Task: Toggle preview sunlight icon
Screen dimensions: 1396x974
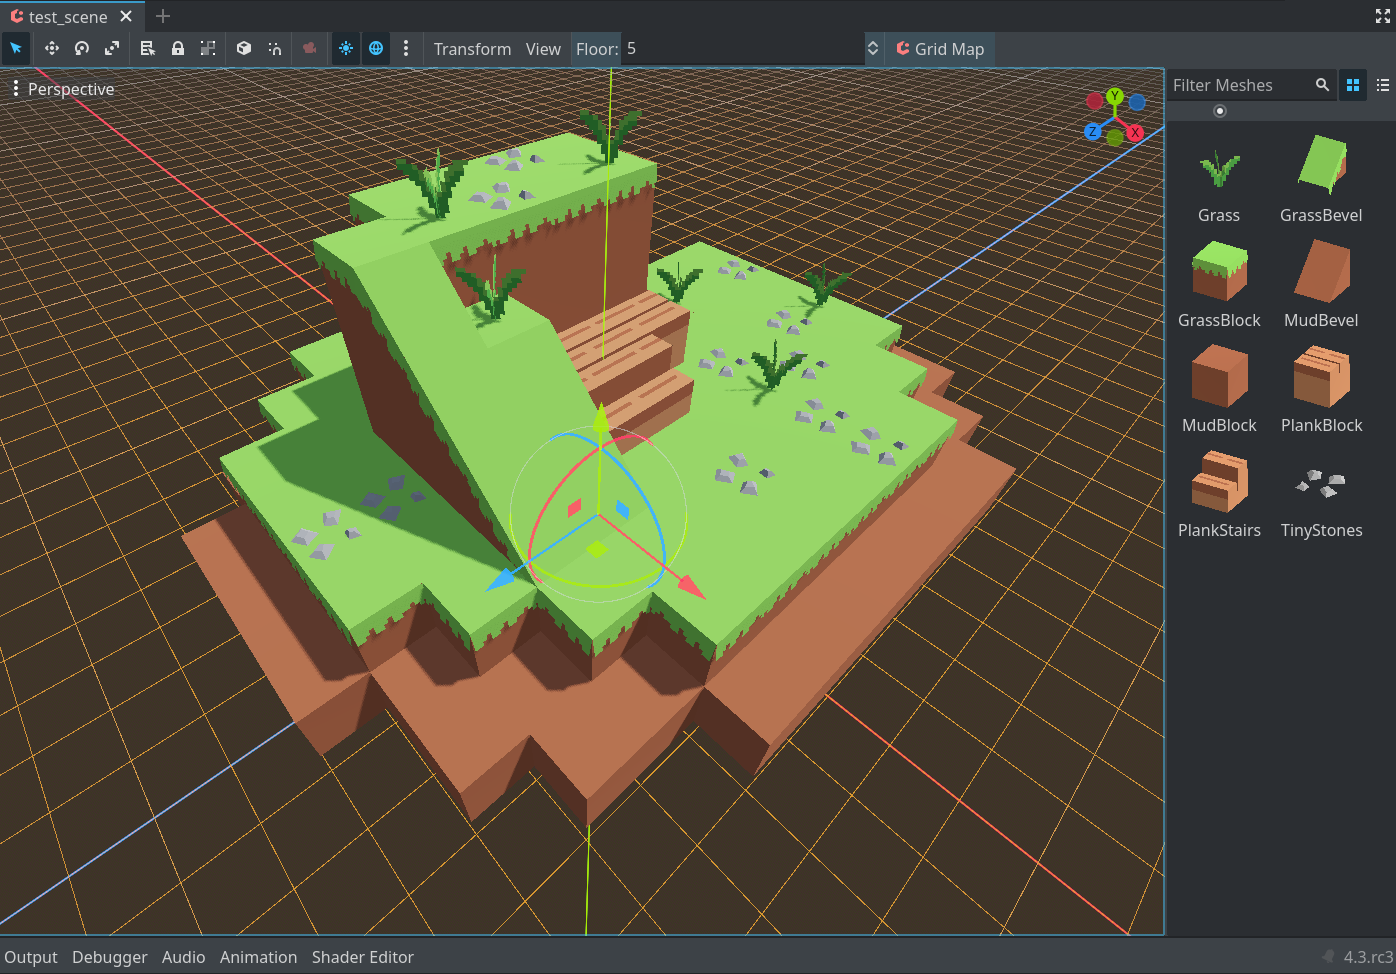Action: pos(346,48)
